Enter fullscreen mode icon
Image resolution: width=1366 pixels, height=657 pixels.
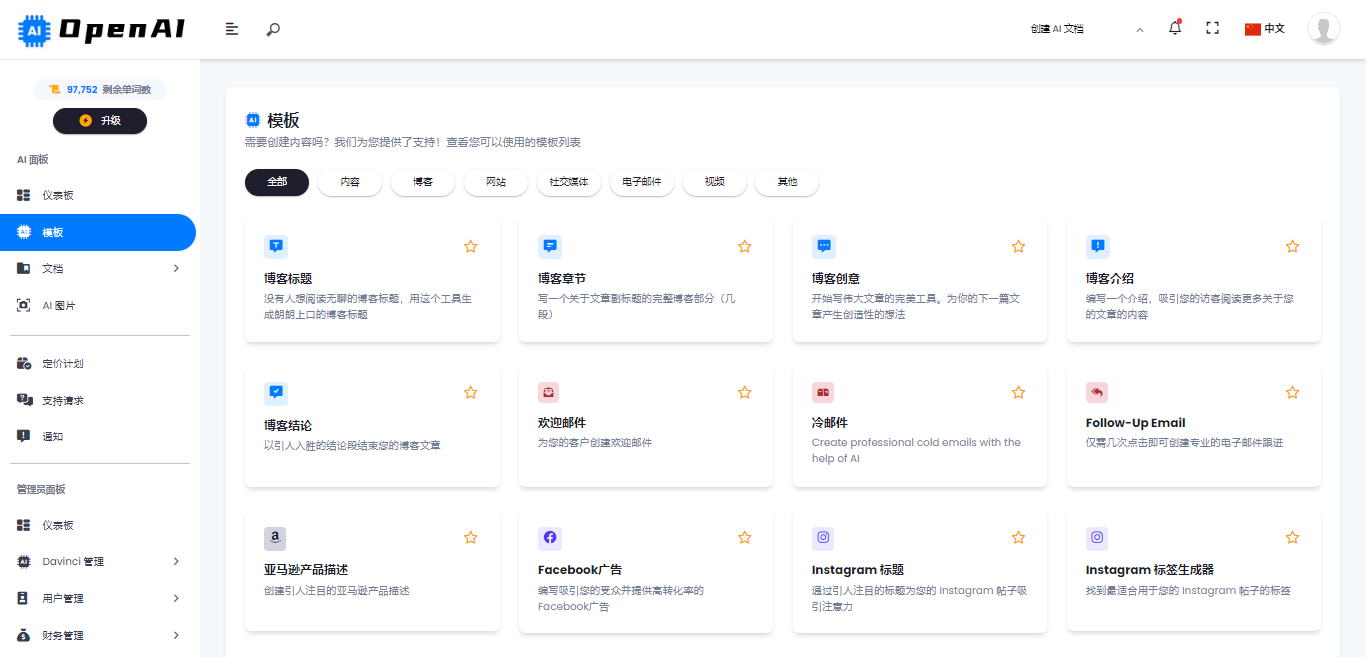tap(1213, 28)
